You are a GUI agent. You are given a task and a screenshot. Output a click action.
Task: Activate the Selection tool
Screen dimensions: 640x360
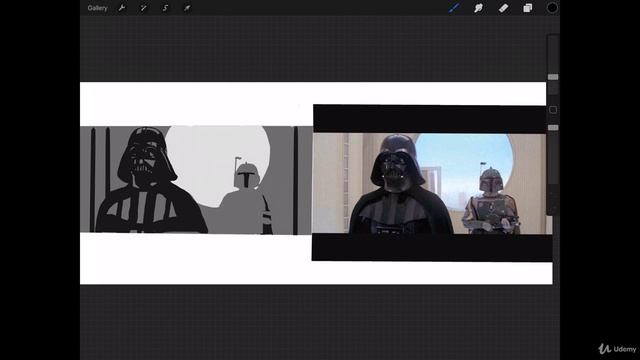[165, 8]
